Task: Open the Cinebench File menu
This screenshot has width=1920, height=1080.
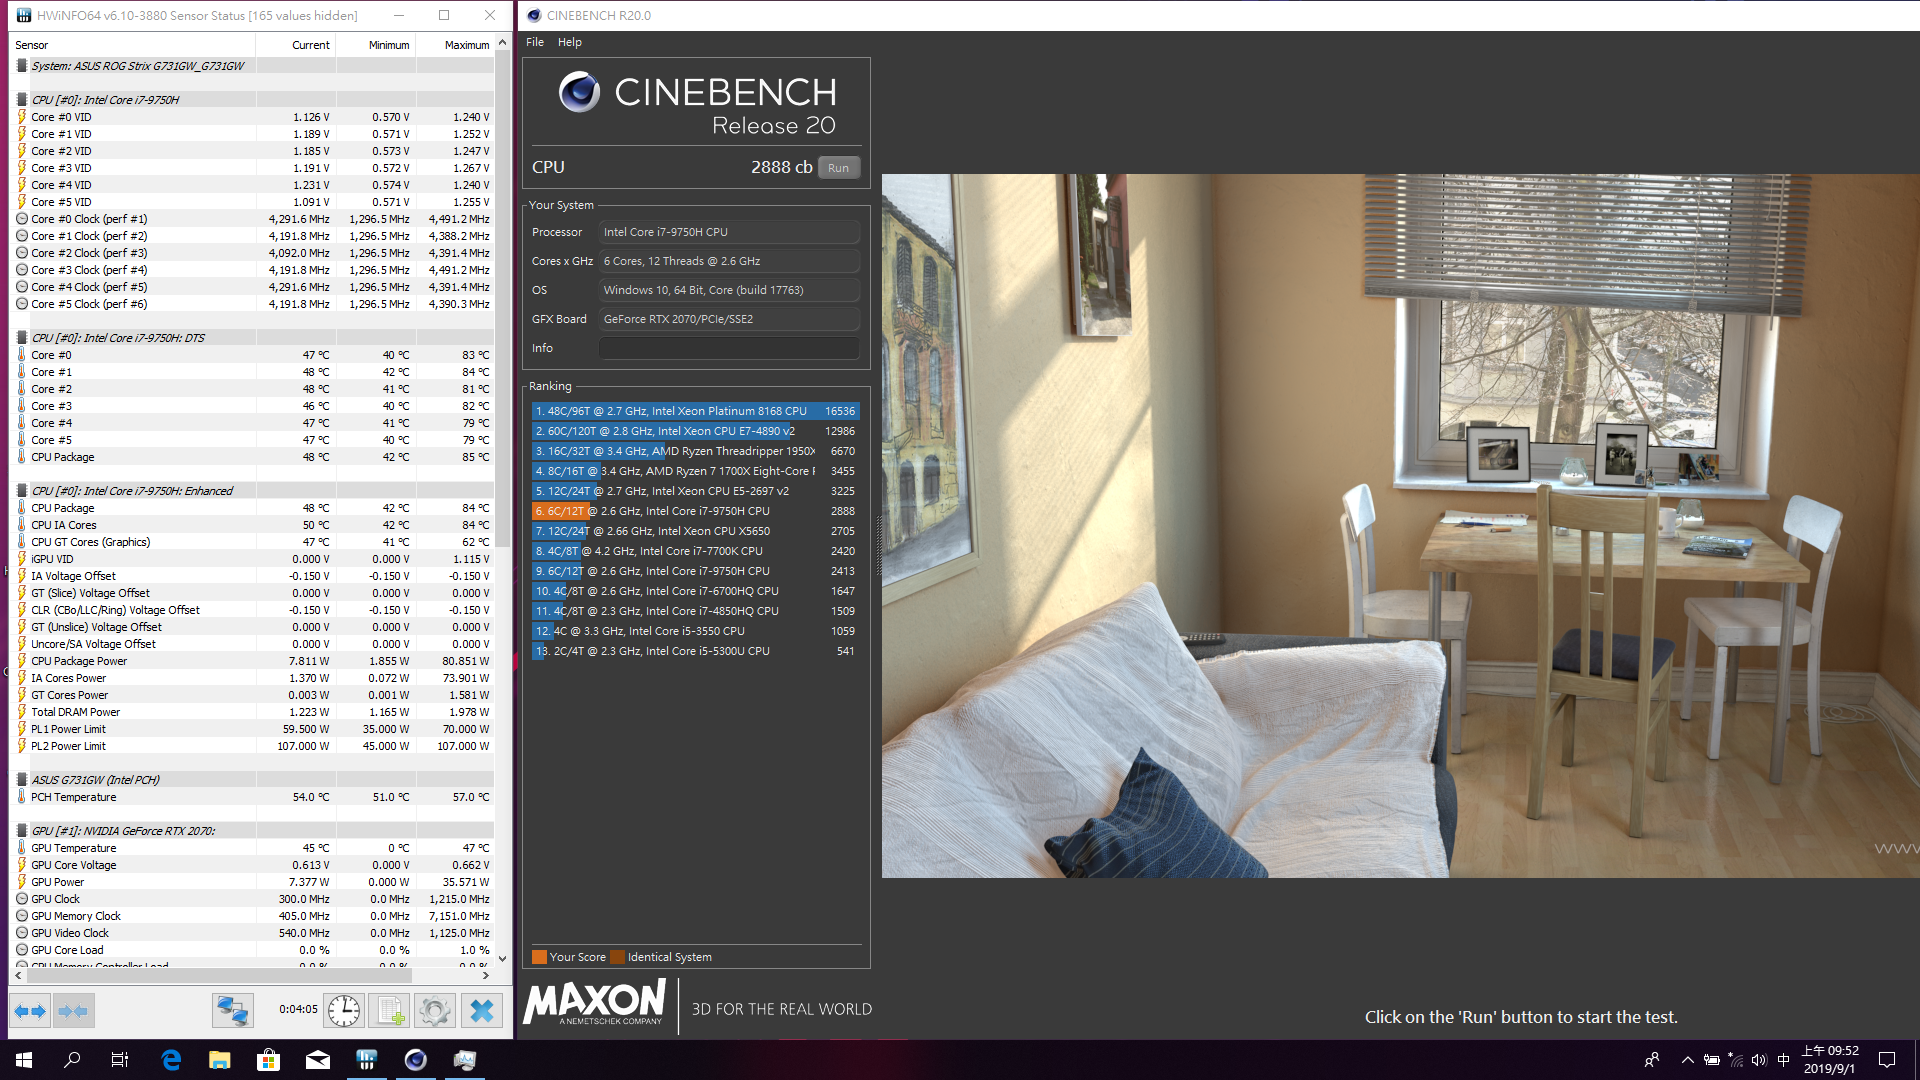Action: click(x=535, y=42)
